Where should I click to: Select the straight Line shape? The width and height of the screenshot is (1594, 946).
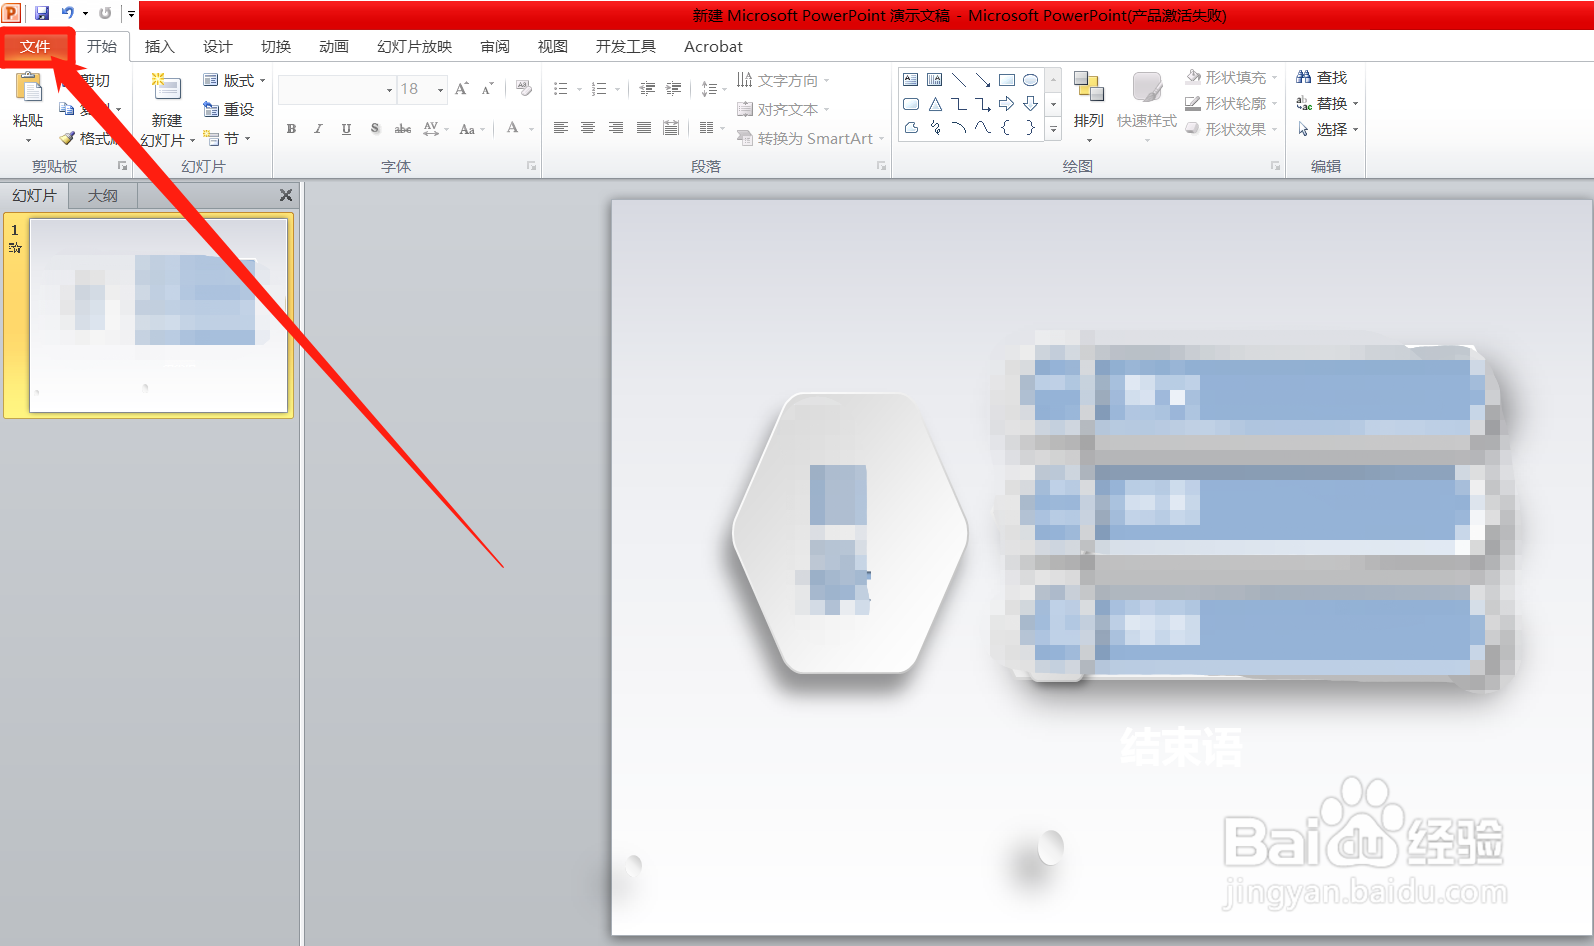(x=959, y=80)
